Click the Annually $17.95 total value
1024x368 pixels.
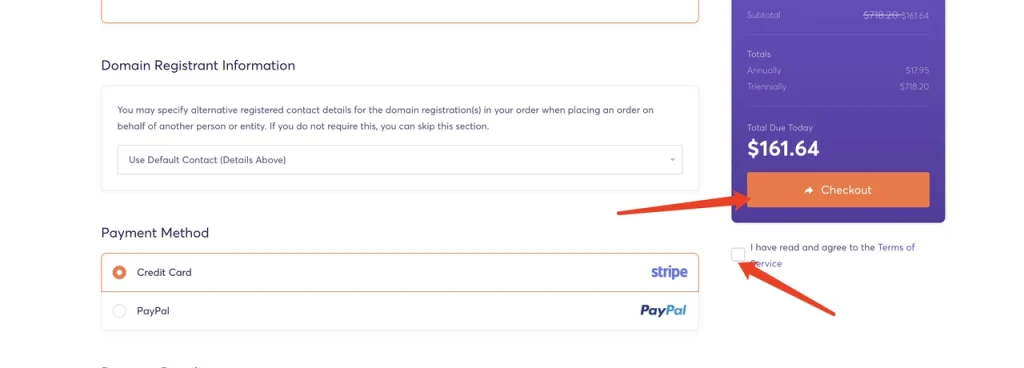coord(917,70)
